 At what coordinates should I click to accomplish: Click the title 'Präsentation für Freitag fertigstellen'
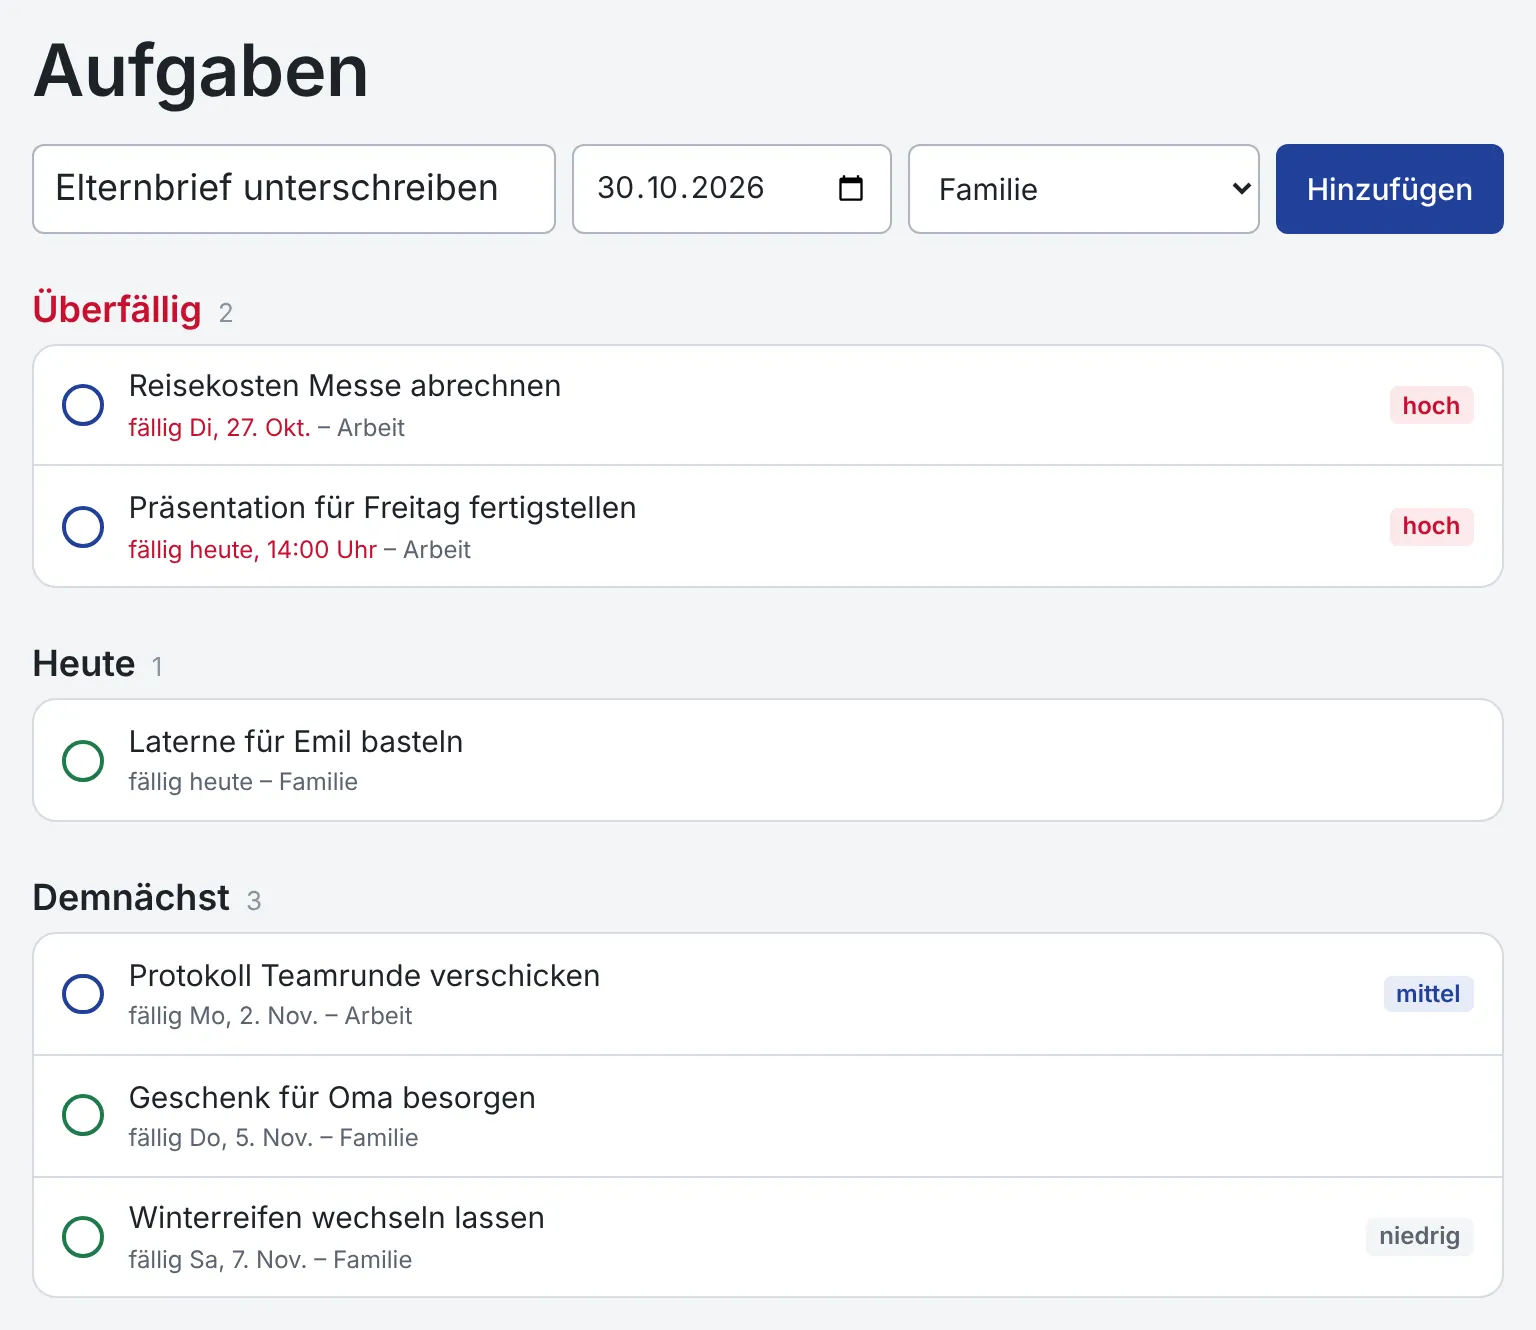click(383, 508)
